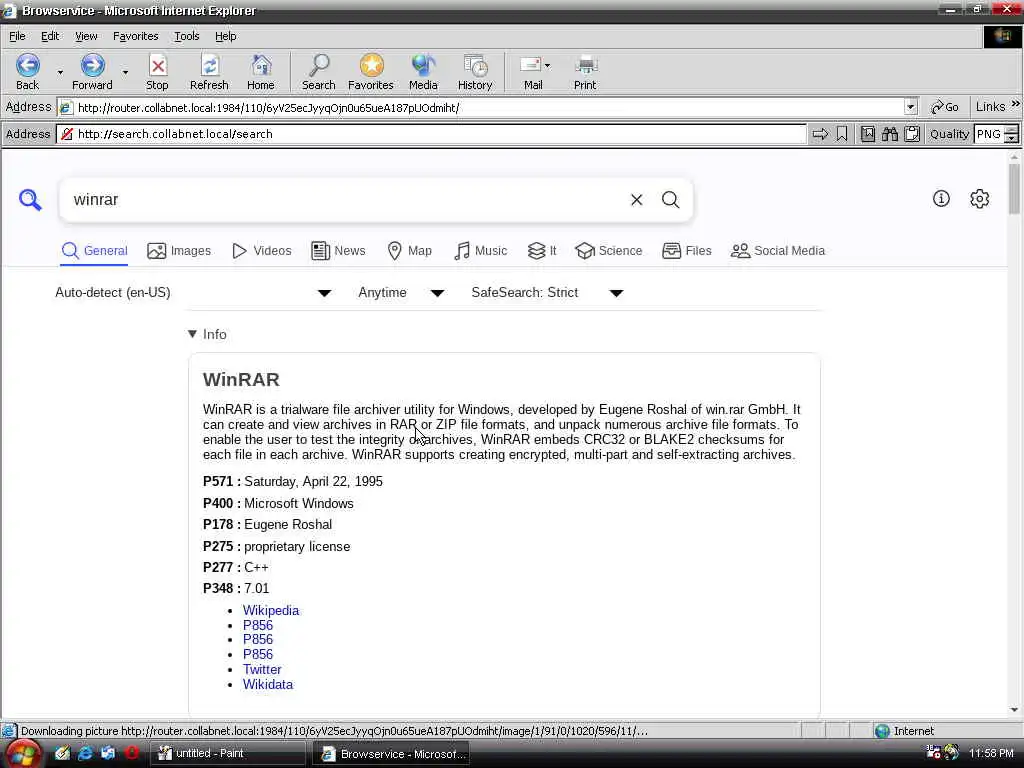The height and width of the screenshot is (768, 1024).
Task: Click Browservice go arrow icon
Action: click(820, 134)
